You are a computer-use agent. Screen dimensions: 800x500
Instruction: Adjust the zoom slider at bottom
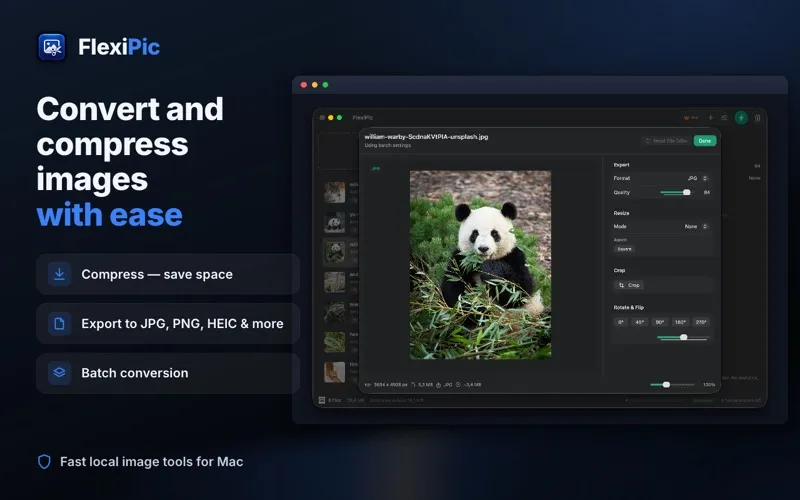pyautogui.click(x=666, y=385)
